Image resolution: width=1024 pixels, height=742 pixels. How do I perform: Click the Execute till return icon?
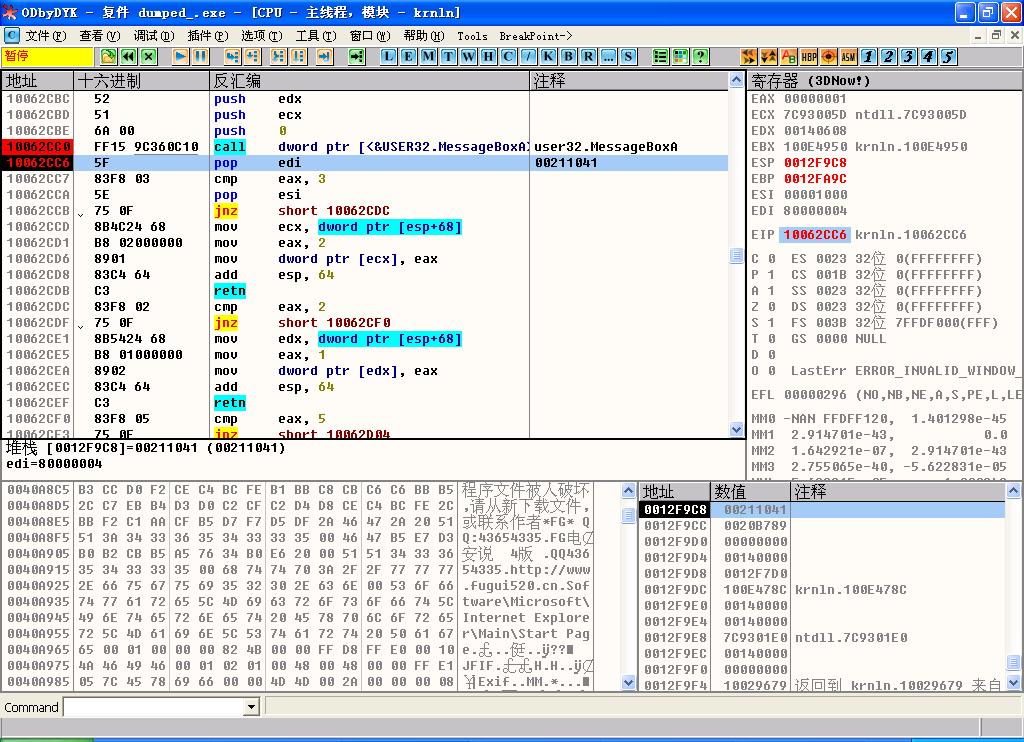pos(325,57)
